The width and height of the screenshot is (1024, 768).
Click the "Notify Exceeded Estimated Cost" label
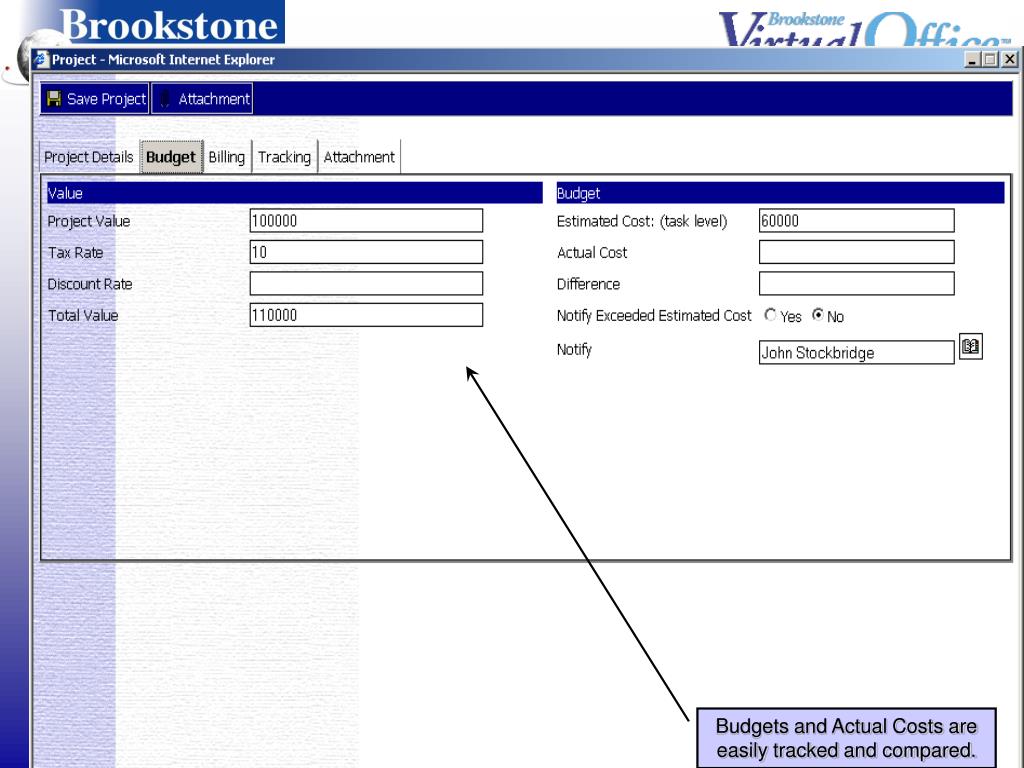654,316
